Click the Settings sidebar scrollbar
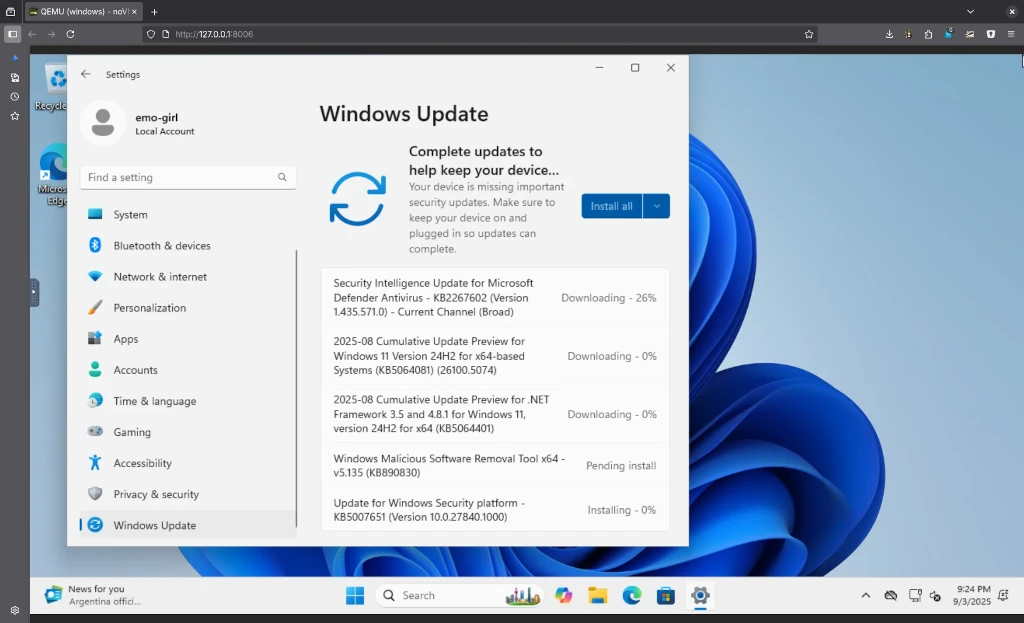The width and height of the screenshot is (1024, 623). [296, 388]
